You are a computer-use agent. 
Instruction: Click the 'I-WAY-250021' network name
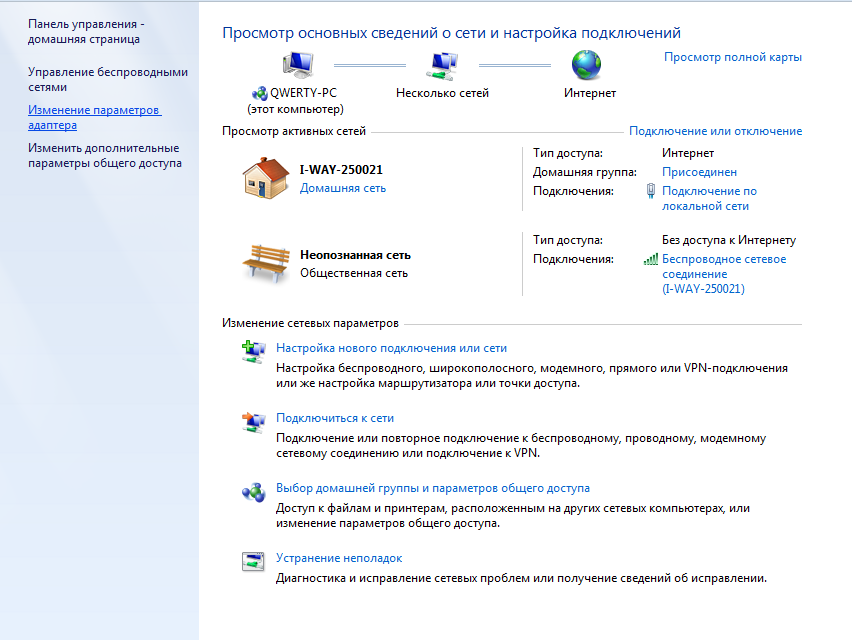coord(341,170)
